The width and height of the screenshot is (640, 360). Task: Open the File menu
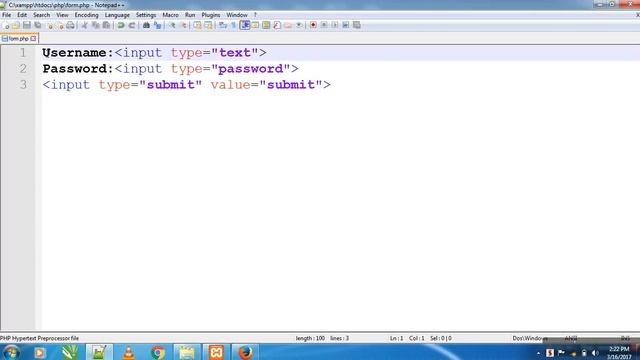click(7, 15)
